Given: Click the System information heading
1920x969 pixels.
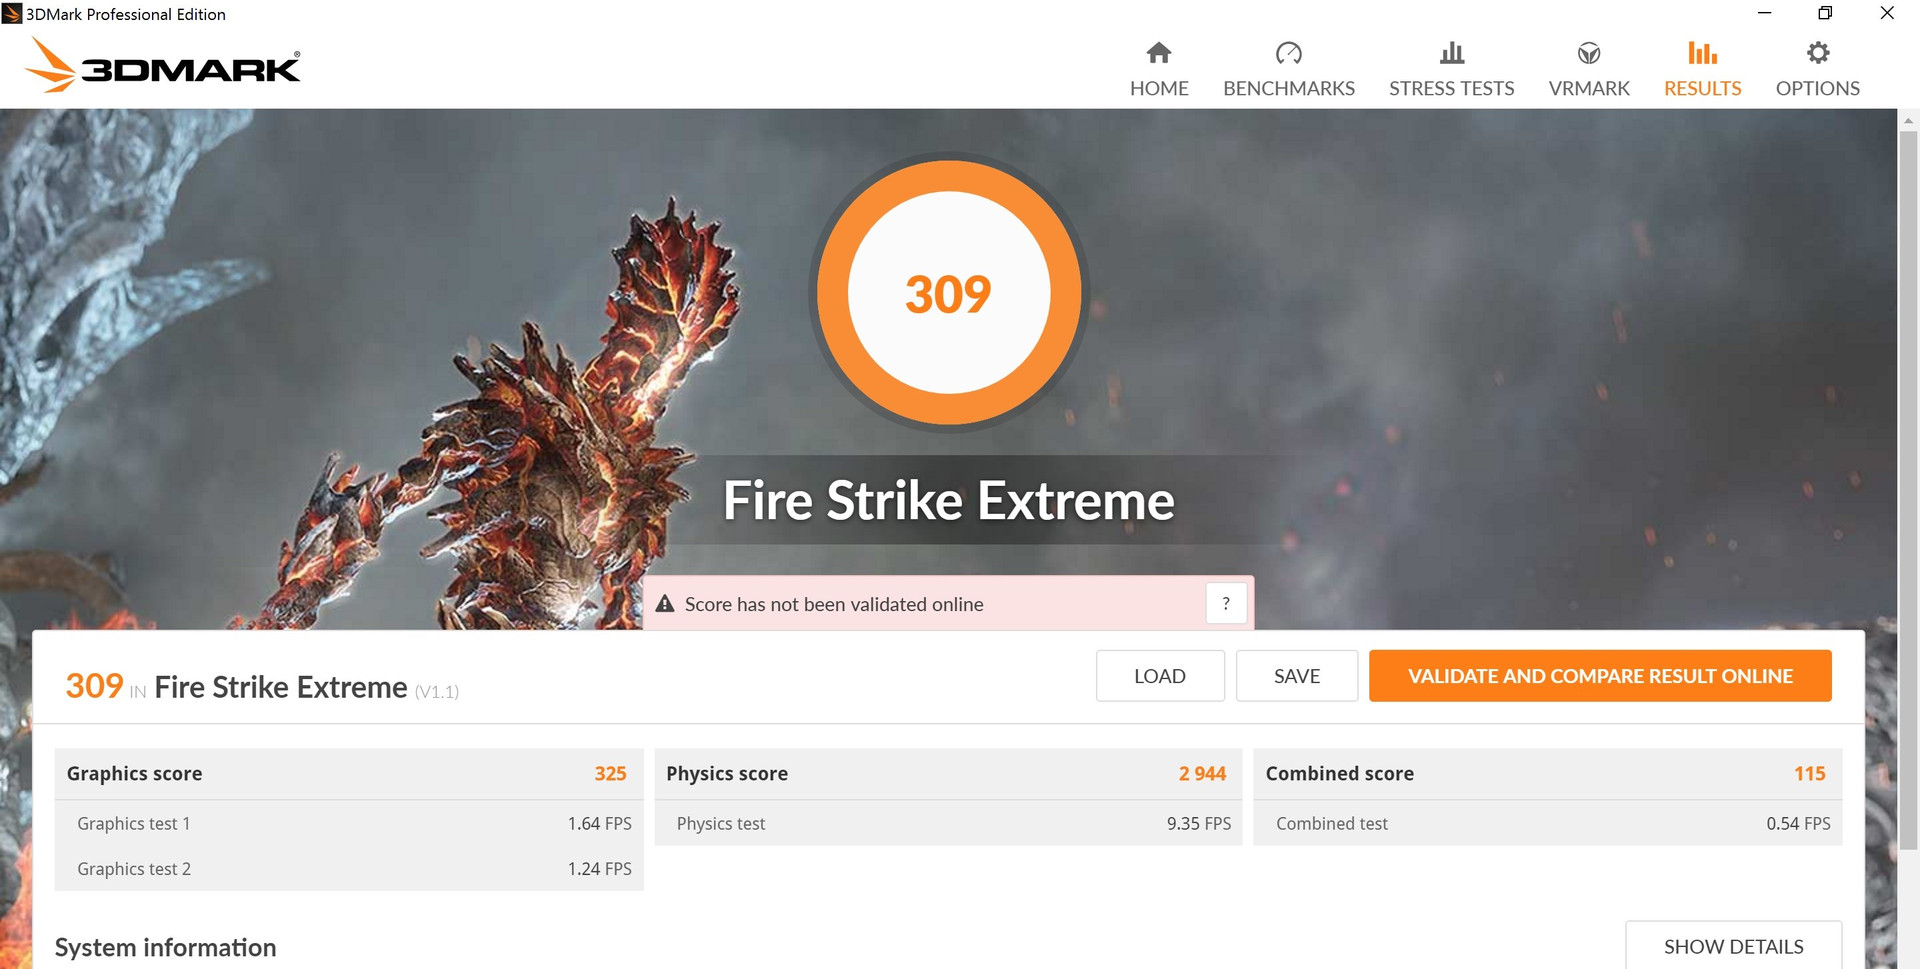Looking at the screenshot, I should coord(166,947).
